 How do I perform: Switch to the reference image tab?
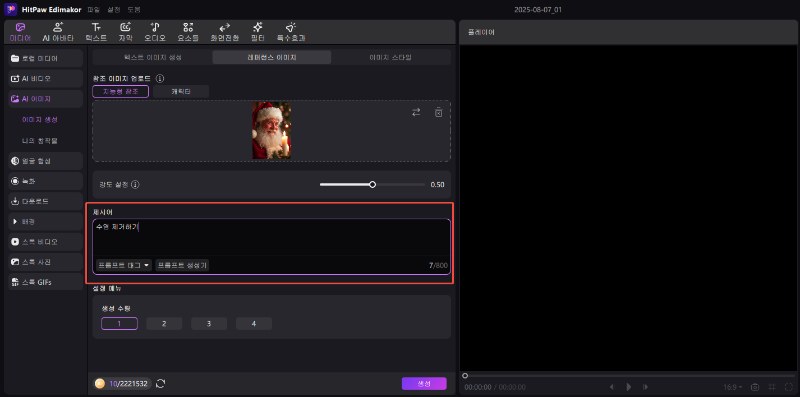tap(271, 57)
